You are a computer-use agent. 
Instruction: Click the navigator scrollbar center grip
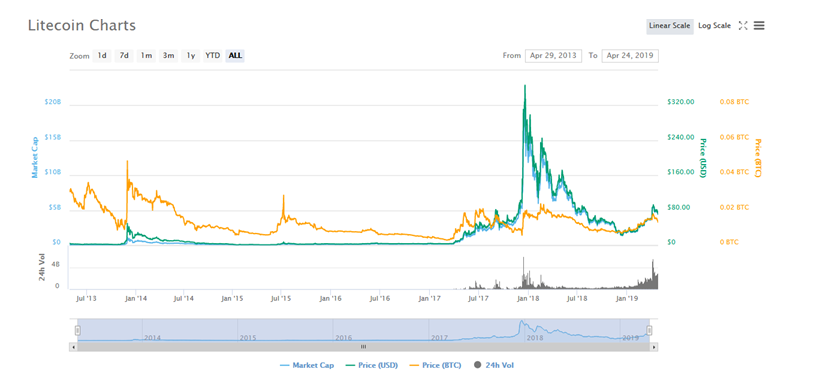click(x=363, y=347)
